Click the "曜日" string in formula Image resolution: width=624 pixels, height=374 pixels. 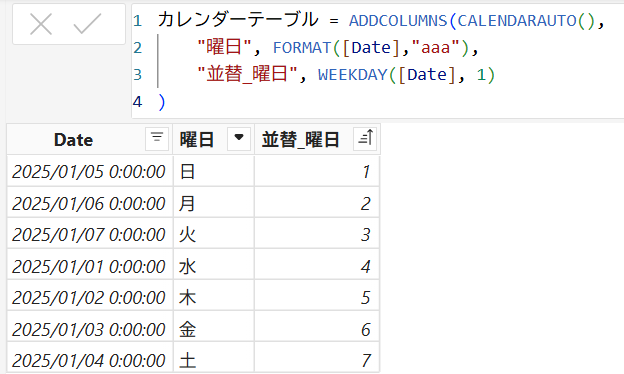[x=224, y=48]
